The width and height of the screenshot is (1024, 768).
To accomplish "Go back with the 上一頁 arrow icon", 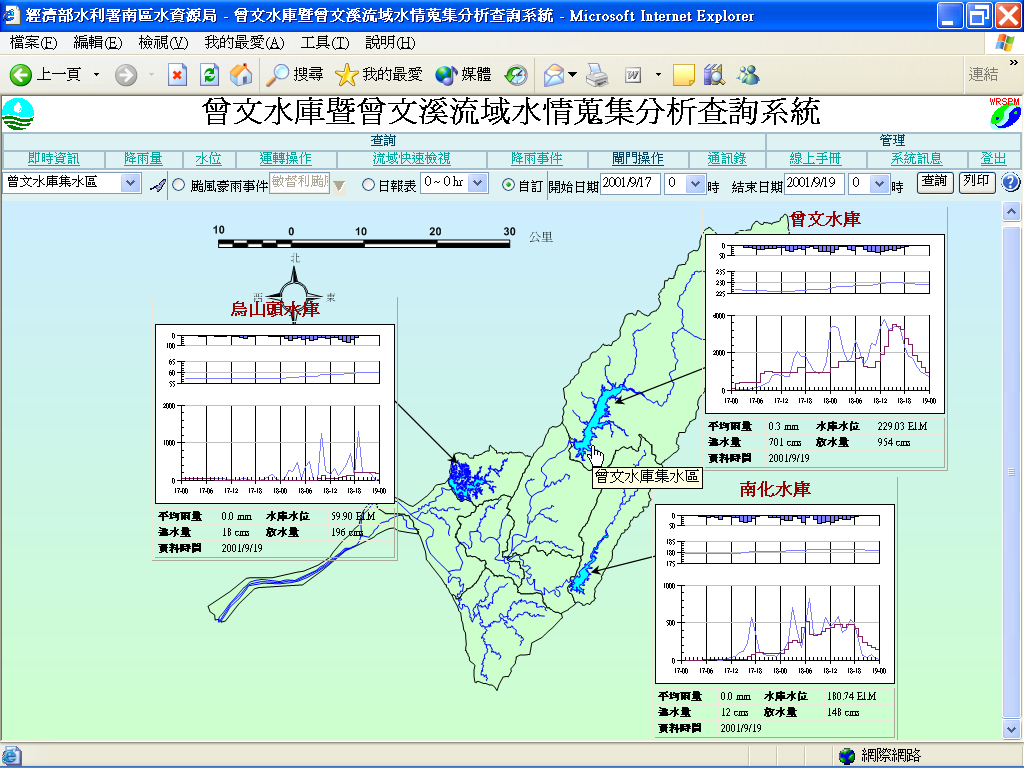I will tap(21, 75).
